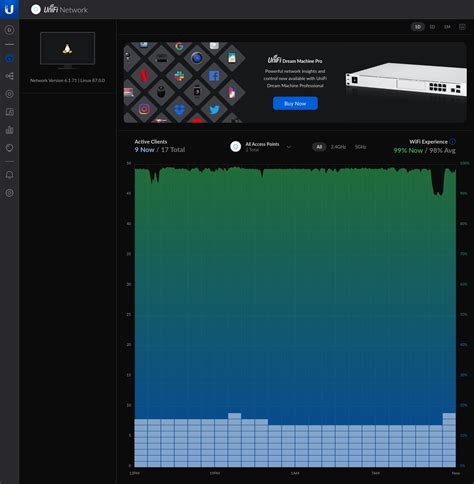Open the Settings gear icon in sidebar
Image resolution: width=474 pixels, height=484 pixels.
[9, 193]
